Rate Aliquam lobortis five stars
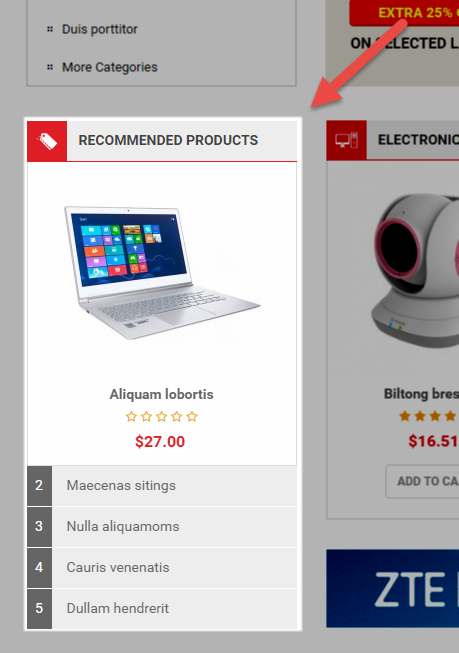The width and height of the screenshot is (459, 653). (192, 416)
